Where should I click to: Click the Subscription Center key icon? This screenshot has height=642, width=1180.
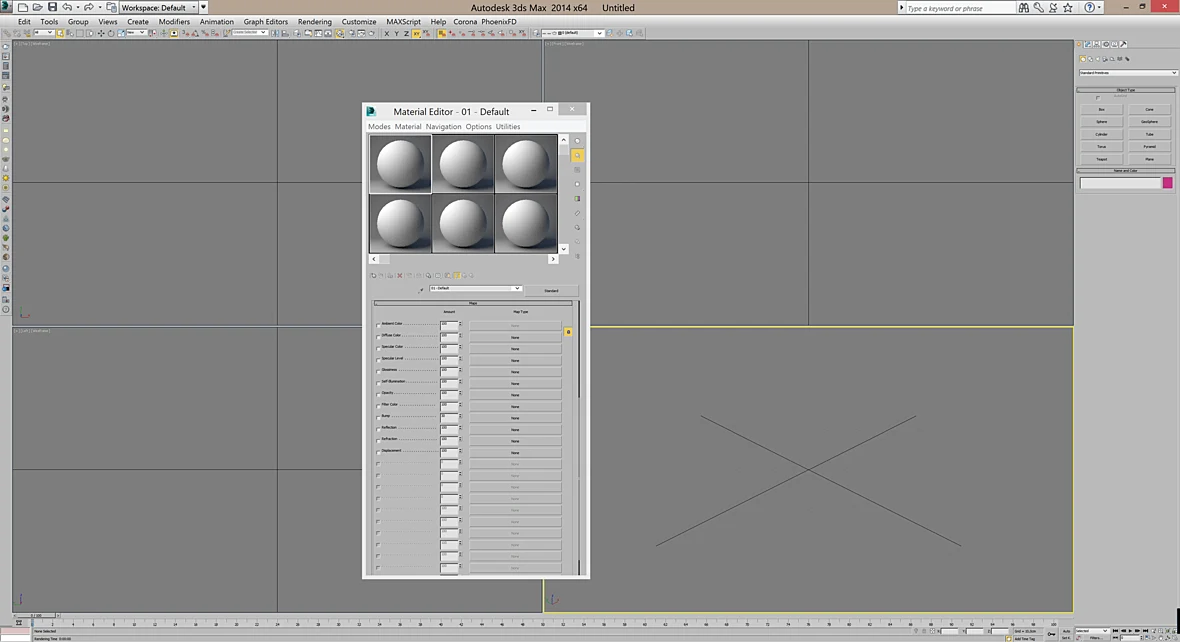pyautogui.click(x=1039, y=8)
